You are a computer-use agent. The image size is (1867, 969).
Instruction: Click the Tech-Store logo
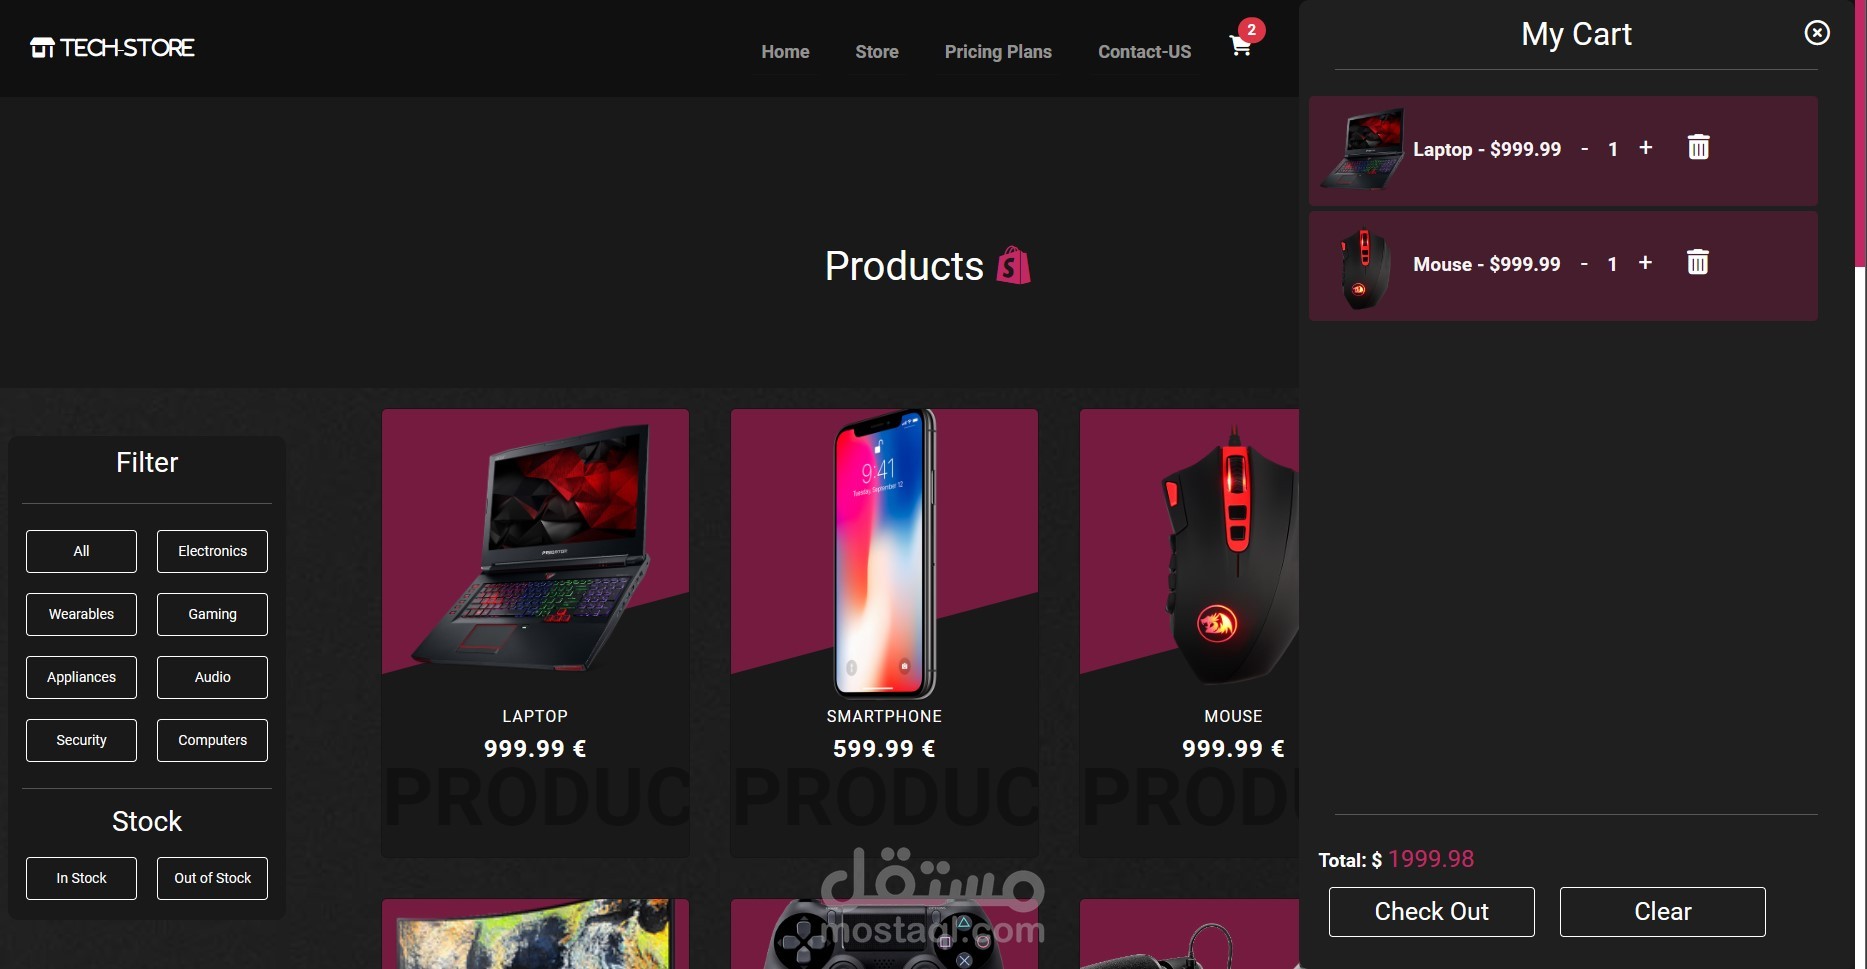click(112, 47)
